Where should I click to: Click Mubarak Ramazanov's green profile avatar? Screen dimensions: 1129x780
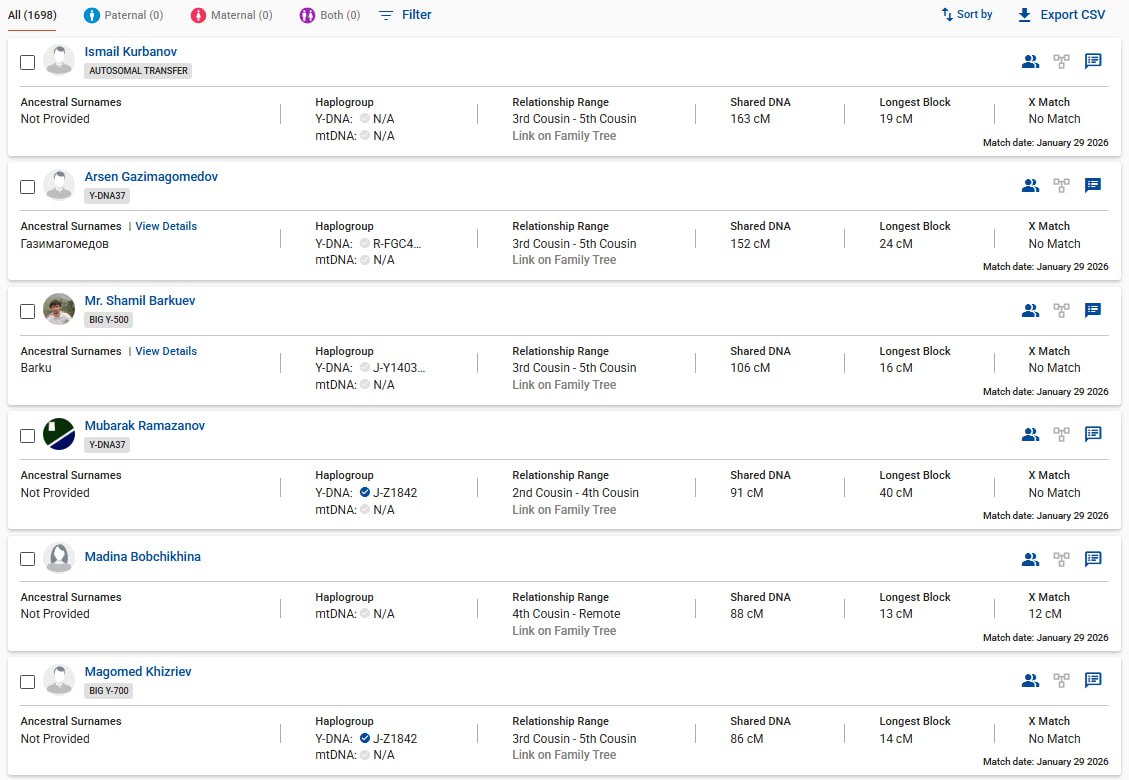click(59, 434)
